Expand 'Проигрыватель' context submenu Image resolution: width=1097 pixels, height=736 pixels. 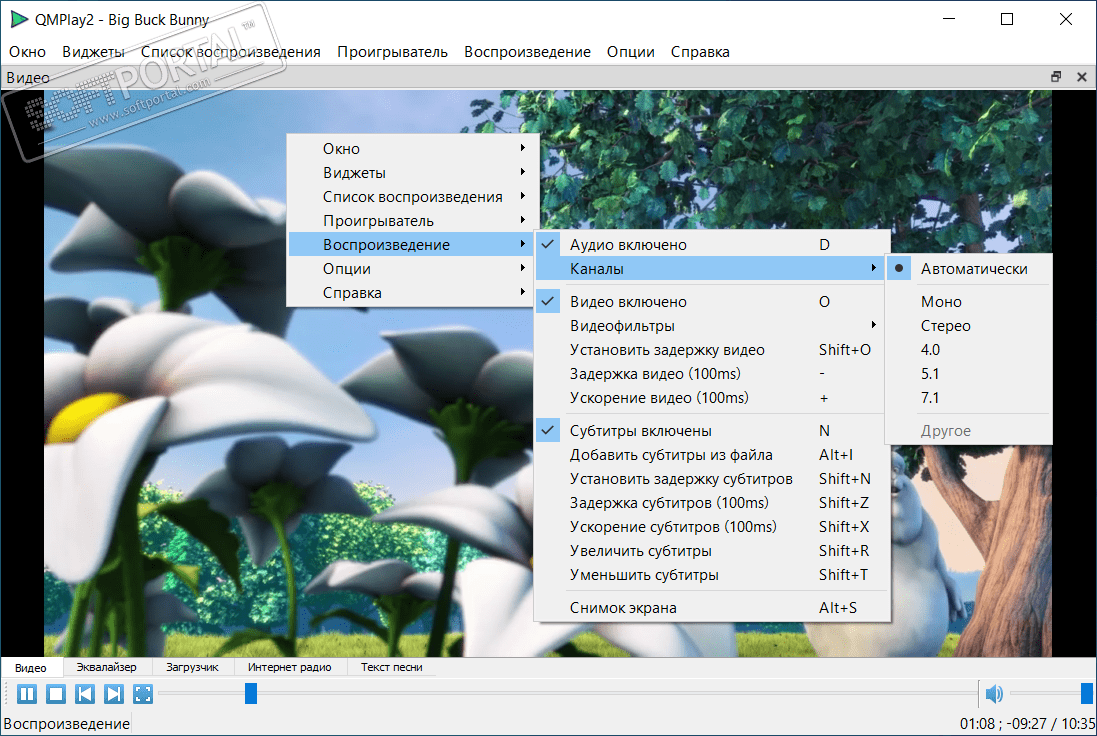413,221
